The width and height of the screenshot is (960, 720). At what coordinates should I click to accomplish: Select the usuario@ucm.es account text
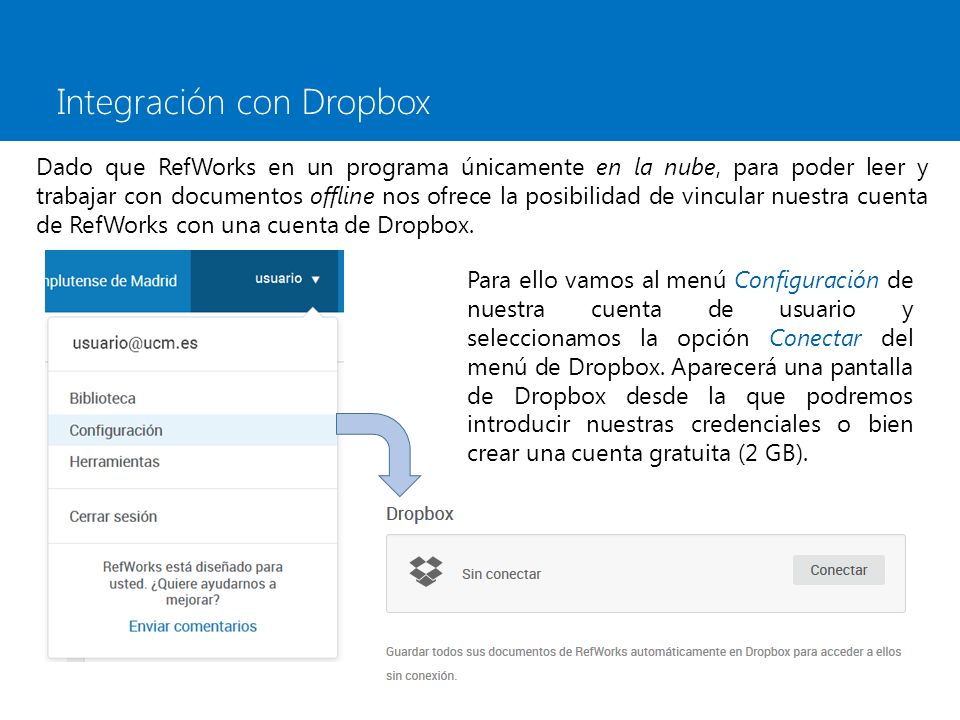click(x=135, y=343)
